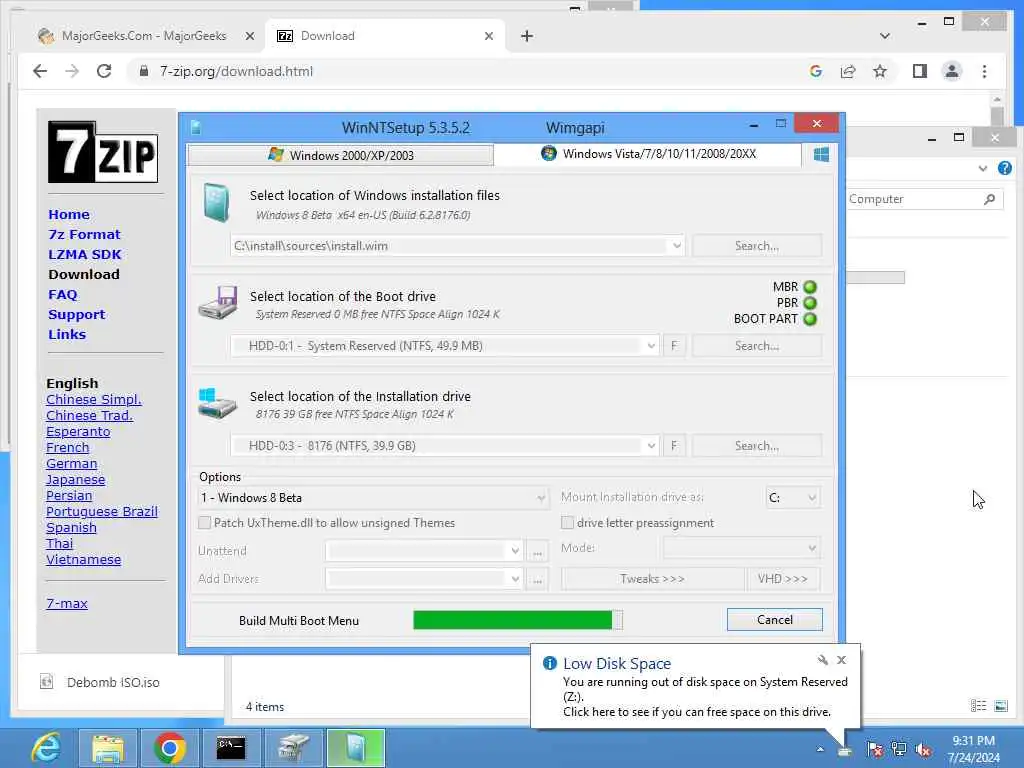This screenshot has height=768, width=1024.
Task: Dismiss the Low Disk Space notification
Action: [842, 660]
